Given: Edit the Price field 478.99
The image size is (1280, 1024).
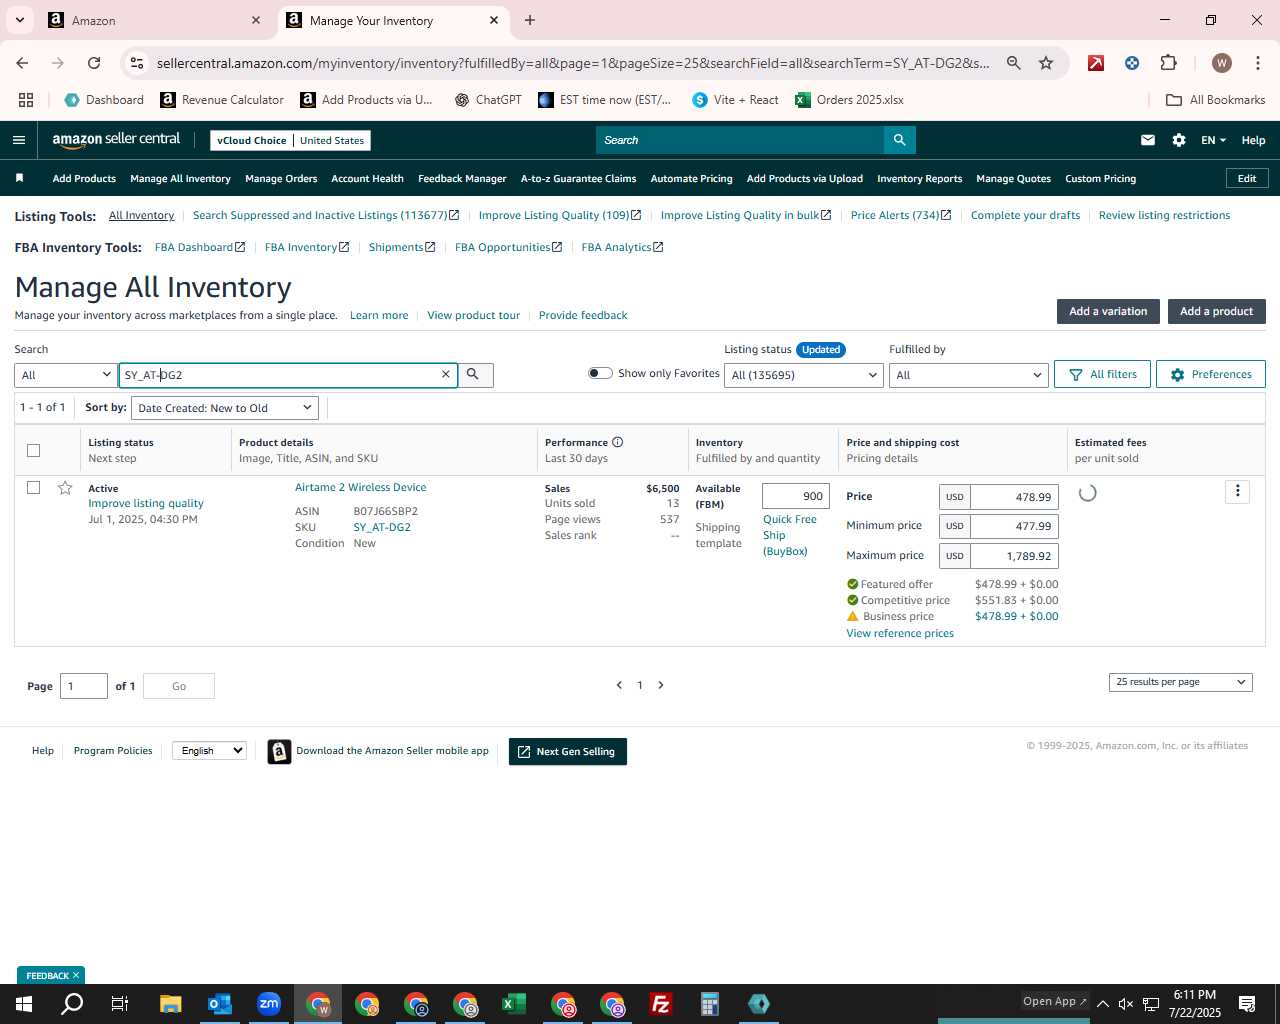Looking at the screenshot, I should tap(1014, 497).
